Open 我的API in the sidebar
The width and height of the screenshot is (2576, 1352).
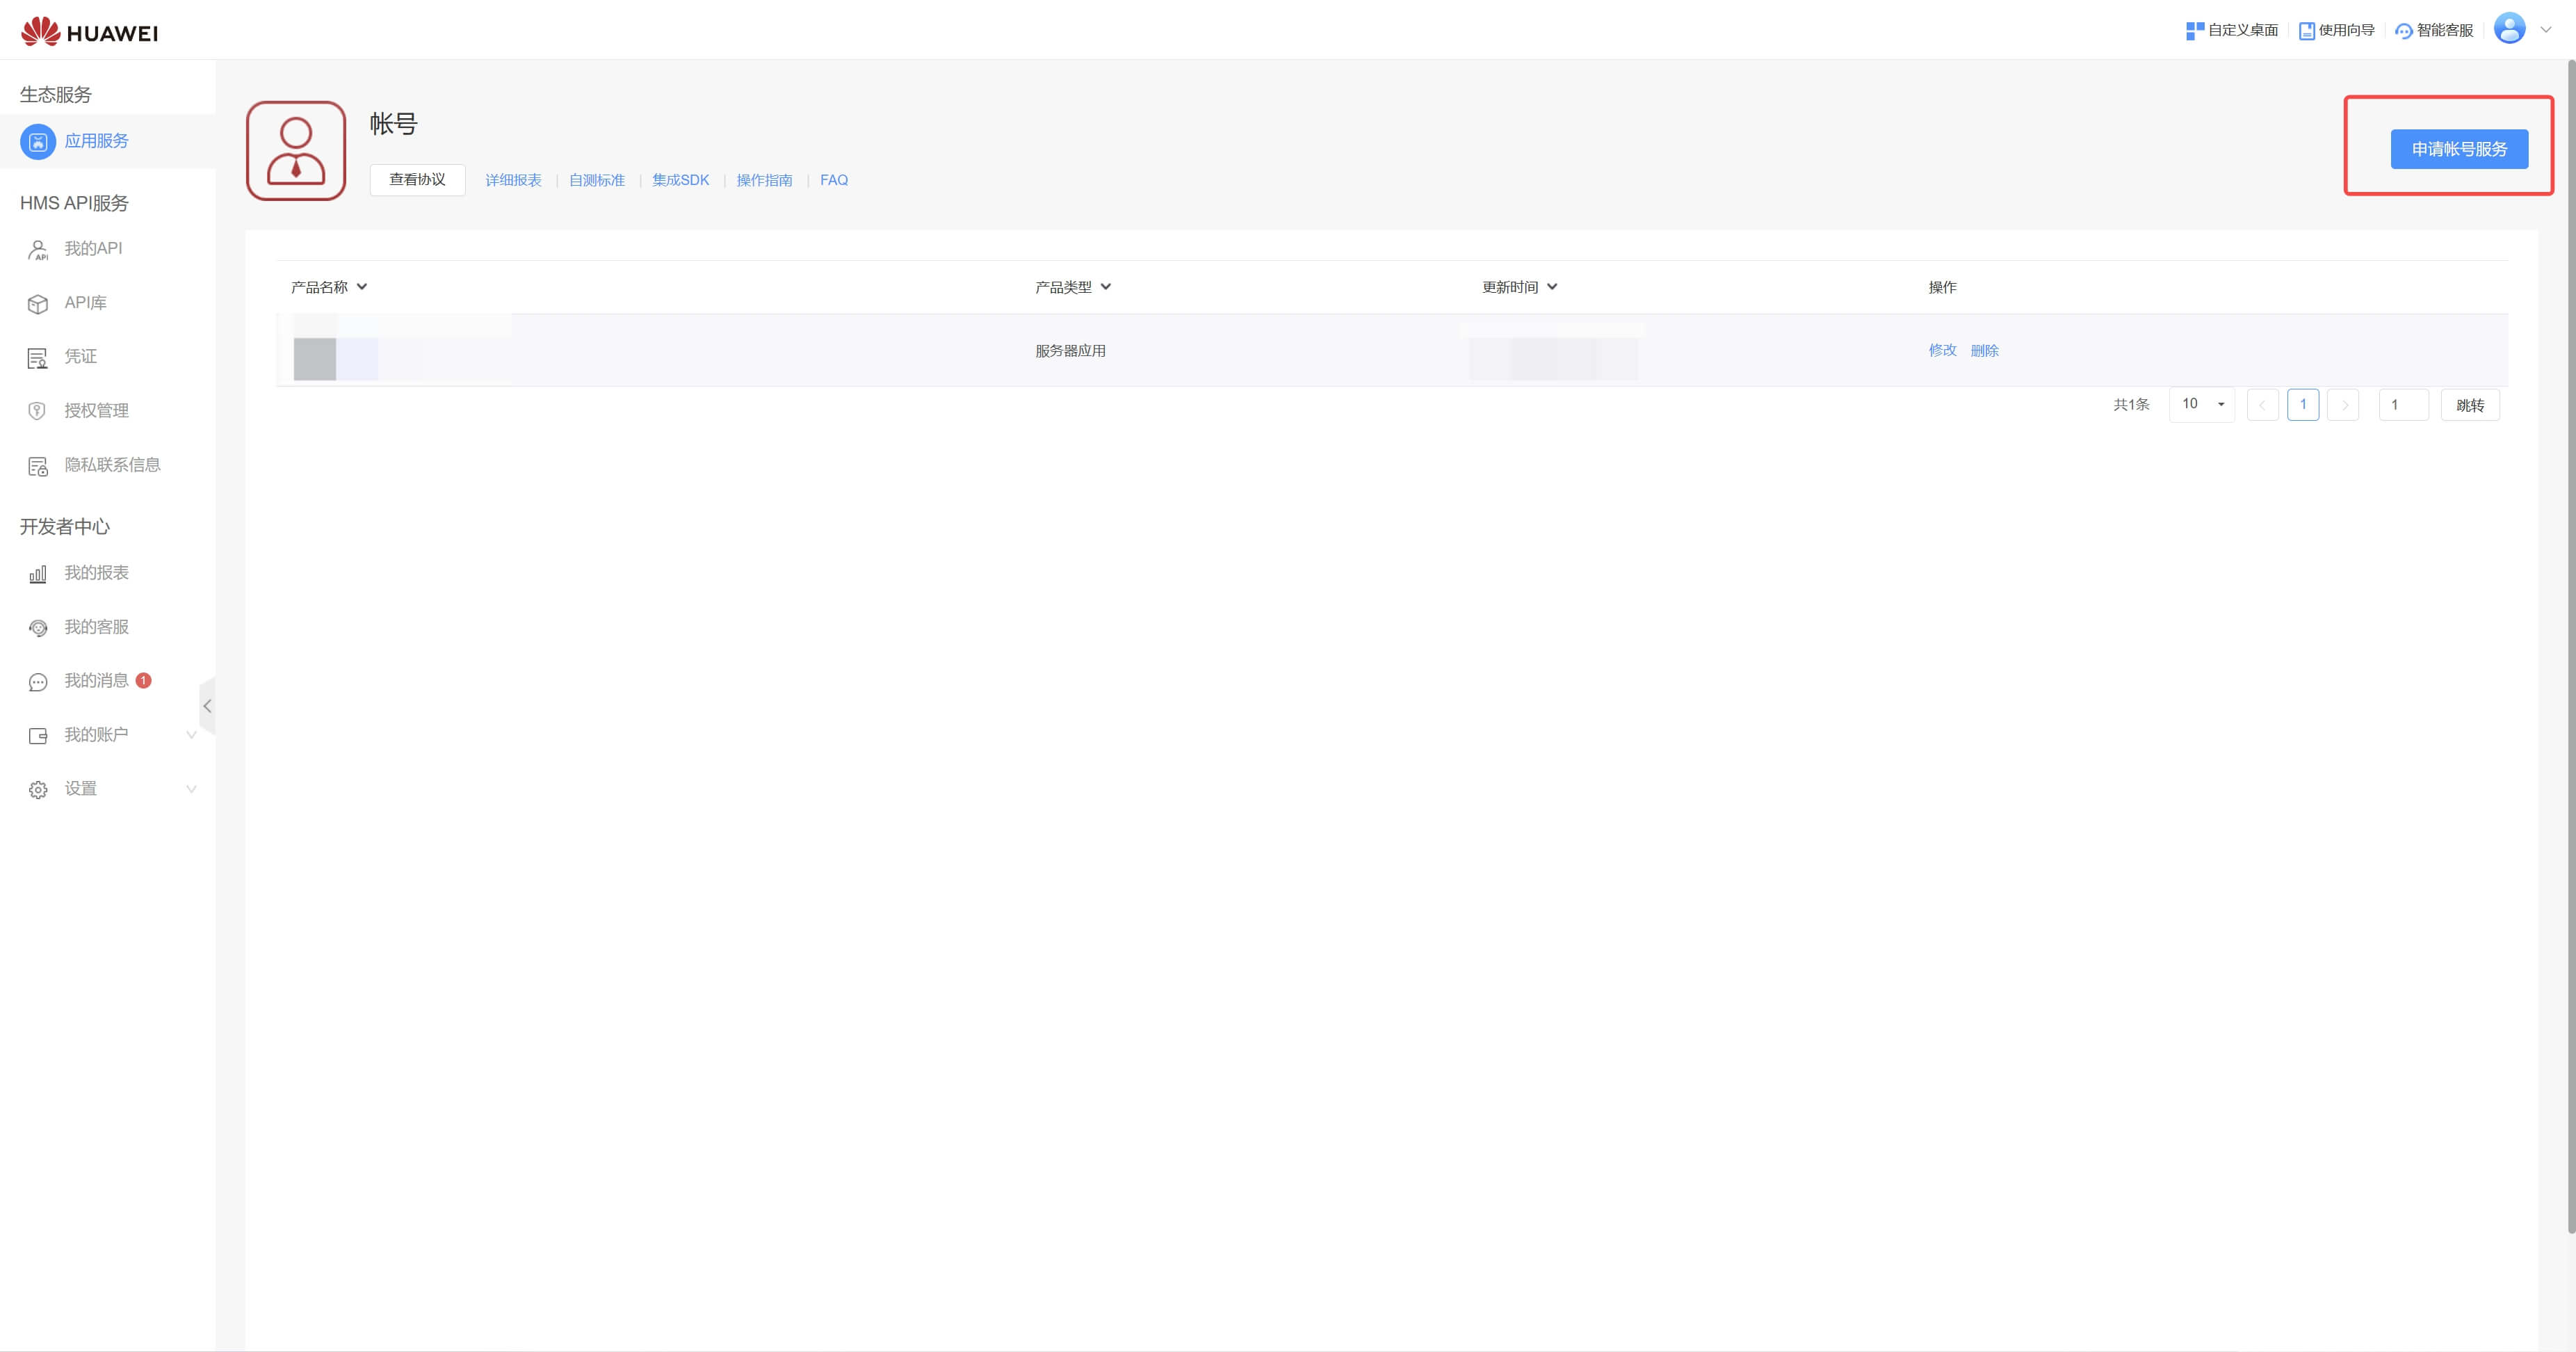pos(93,248)
